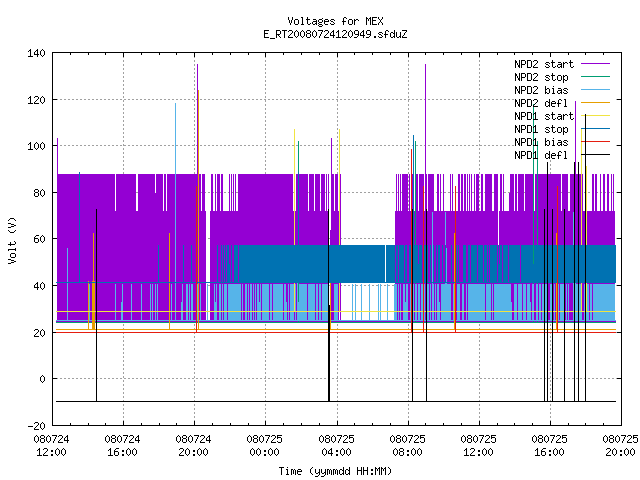Click the 'Volt (V)' y-axis label

point(12,240)
